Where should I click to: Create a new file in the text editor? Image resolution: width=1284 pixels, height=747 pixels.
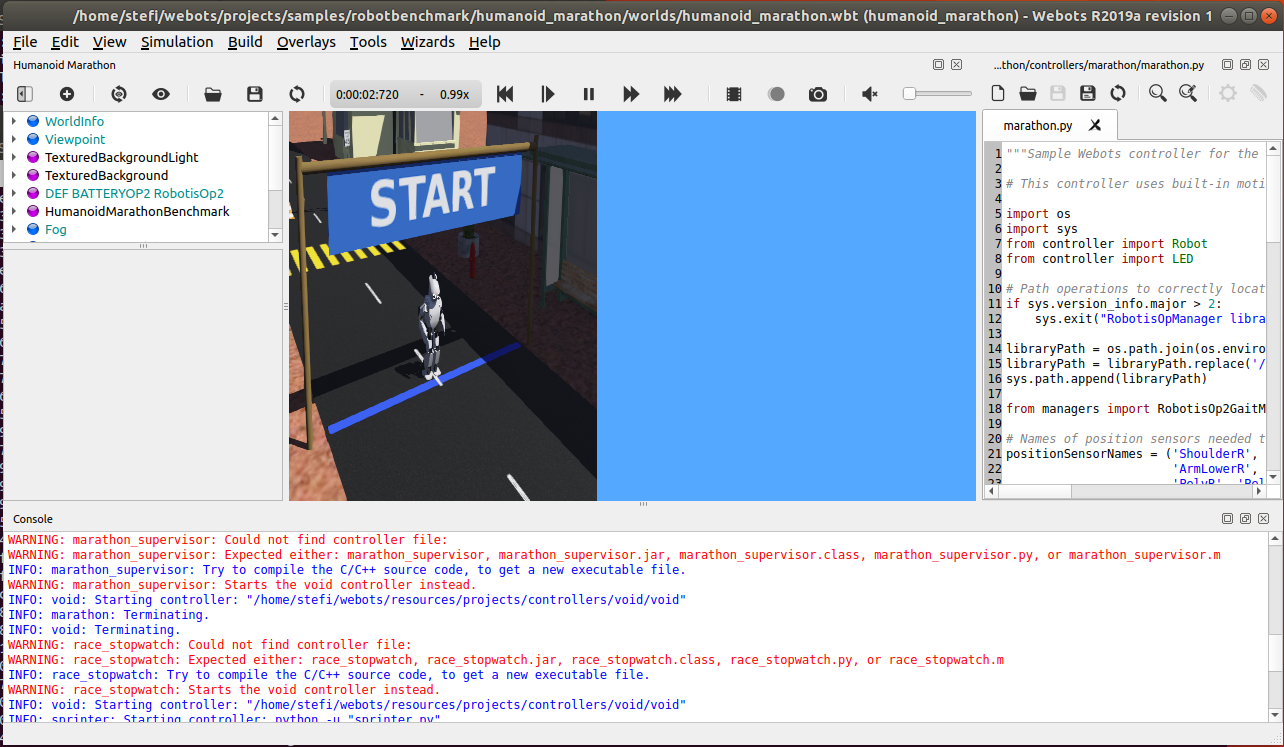(x=997, y=93)
